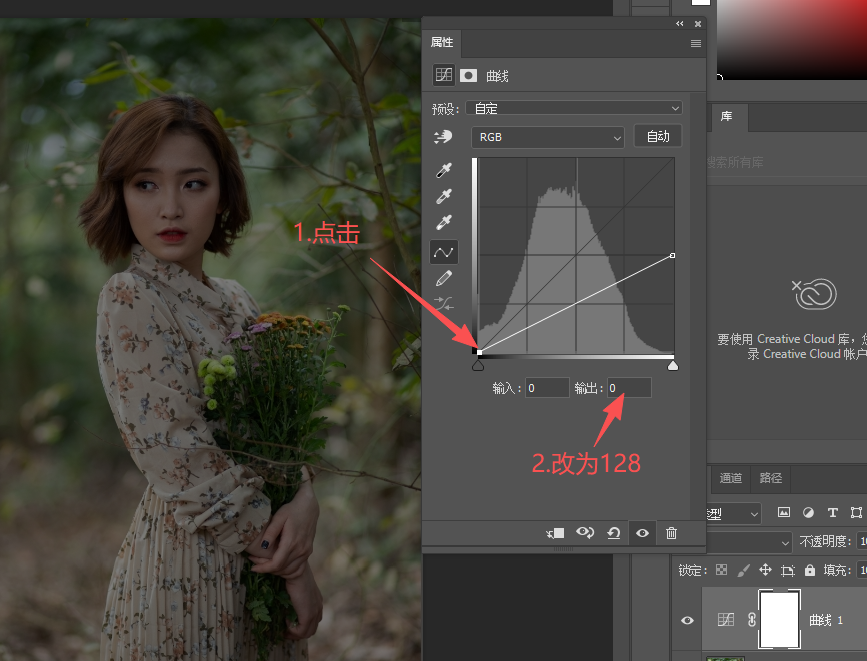Click the black point slider under the curve

[478, 366]
